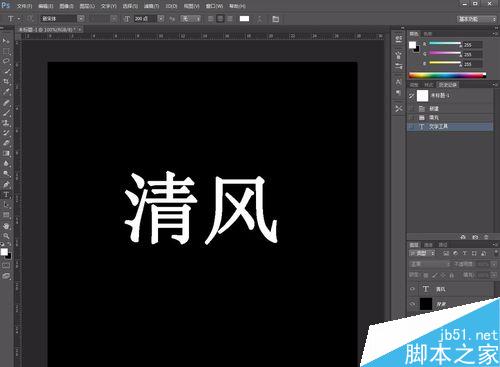The width and height of the screenshot is (500, 367).
Task: Left-align text in options bar
Action: point(211,19)
